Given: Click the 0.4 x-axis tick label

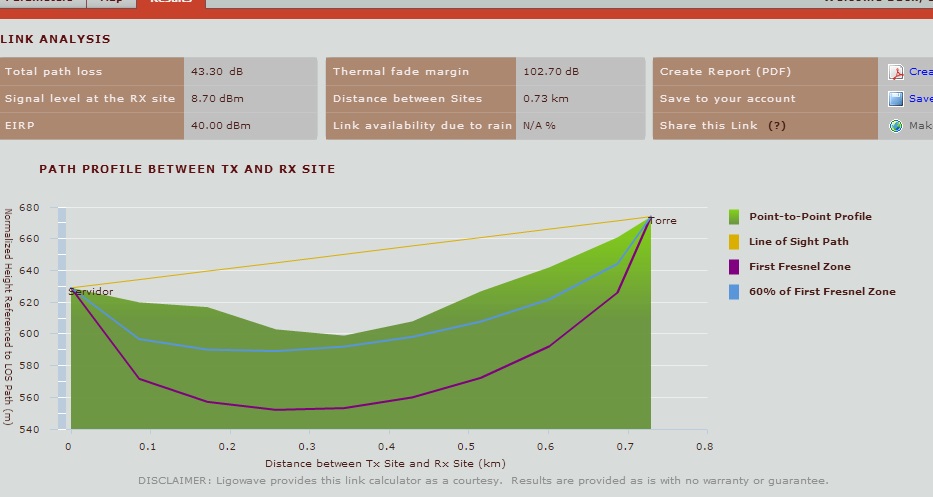Looking at the screenshot, I should point(386,446).
